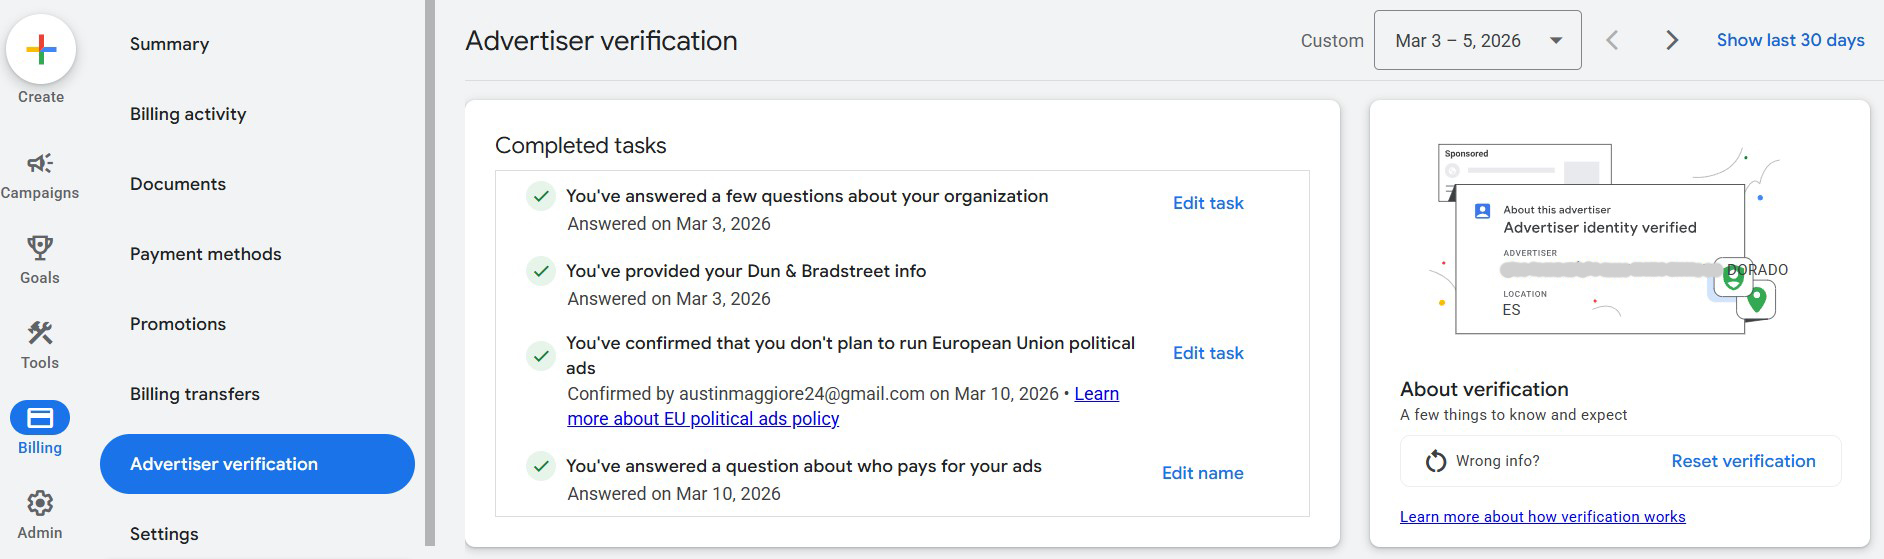Image resolution: width=1884 pixels, height=559 pixels.
Task: Open Tools via the wrench icon
Action: coord(40,333)
